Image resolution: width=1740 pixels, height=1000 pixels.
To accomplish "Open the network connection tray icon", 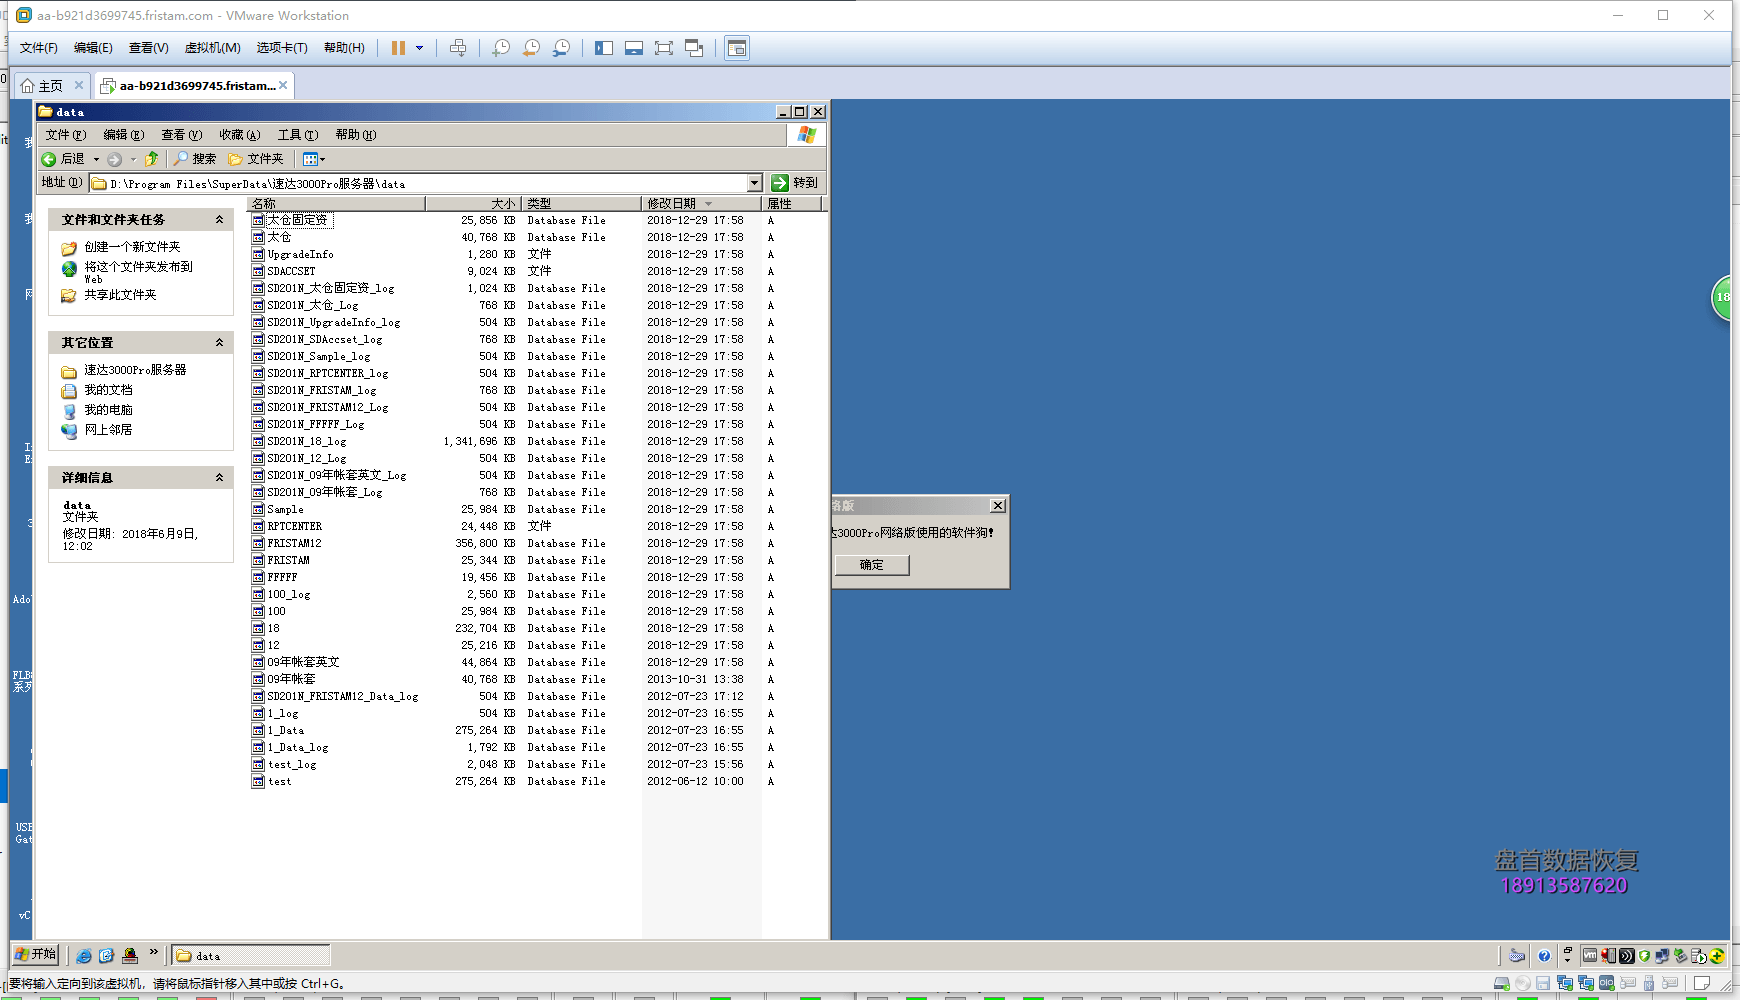I will [x=1662, y=956].
